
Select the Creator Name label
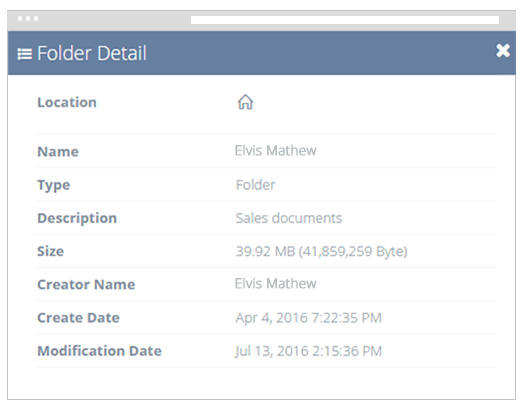[x=86, y=285]
